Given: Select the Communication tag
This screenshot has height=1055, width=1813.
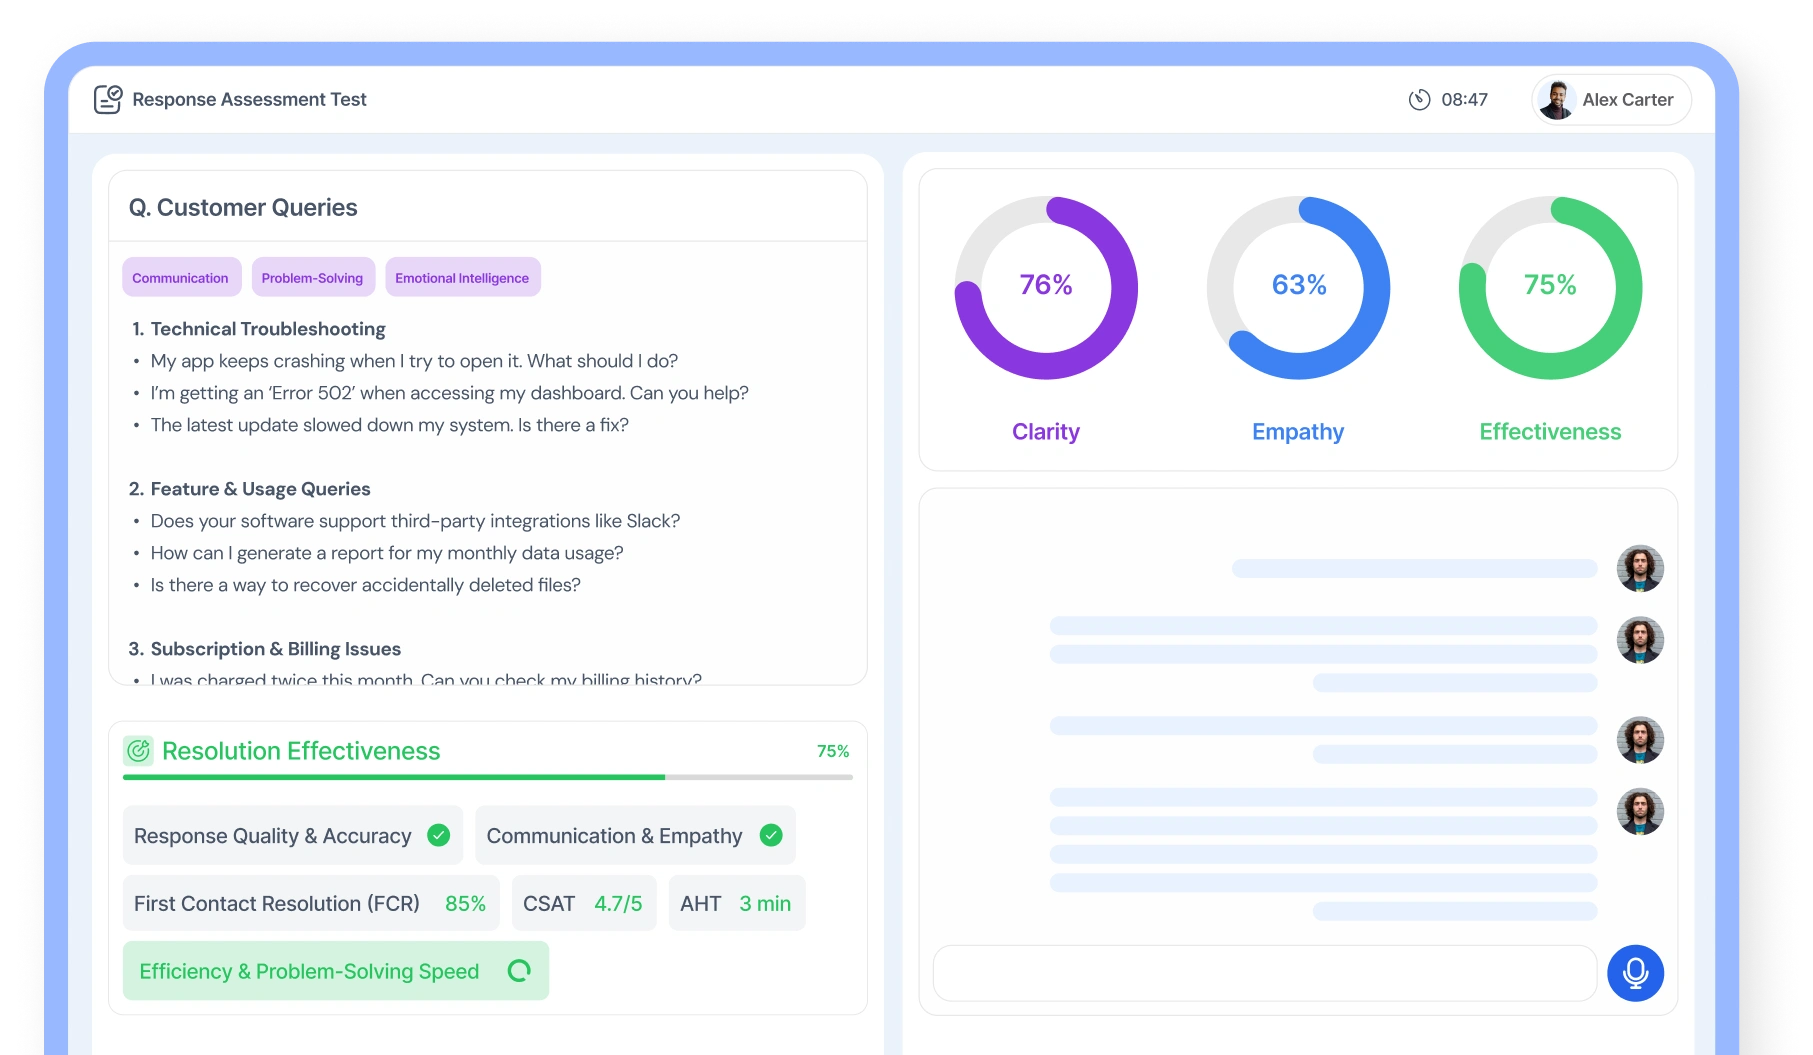Looking at the screenshot, I should (x=181, y=278).
